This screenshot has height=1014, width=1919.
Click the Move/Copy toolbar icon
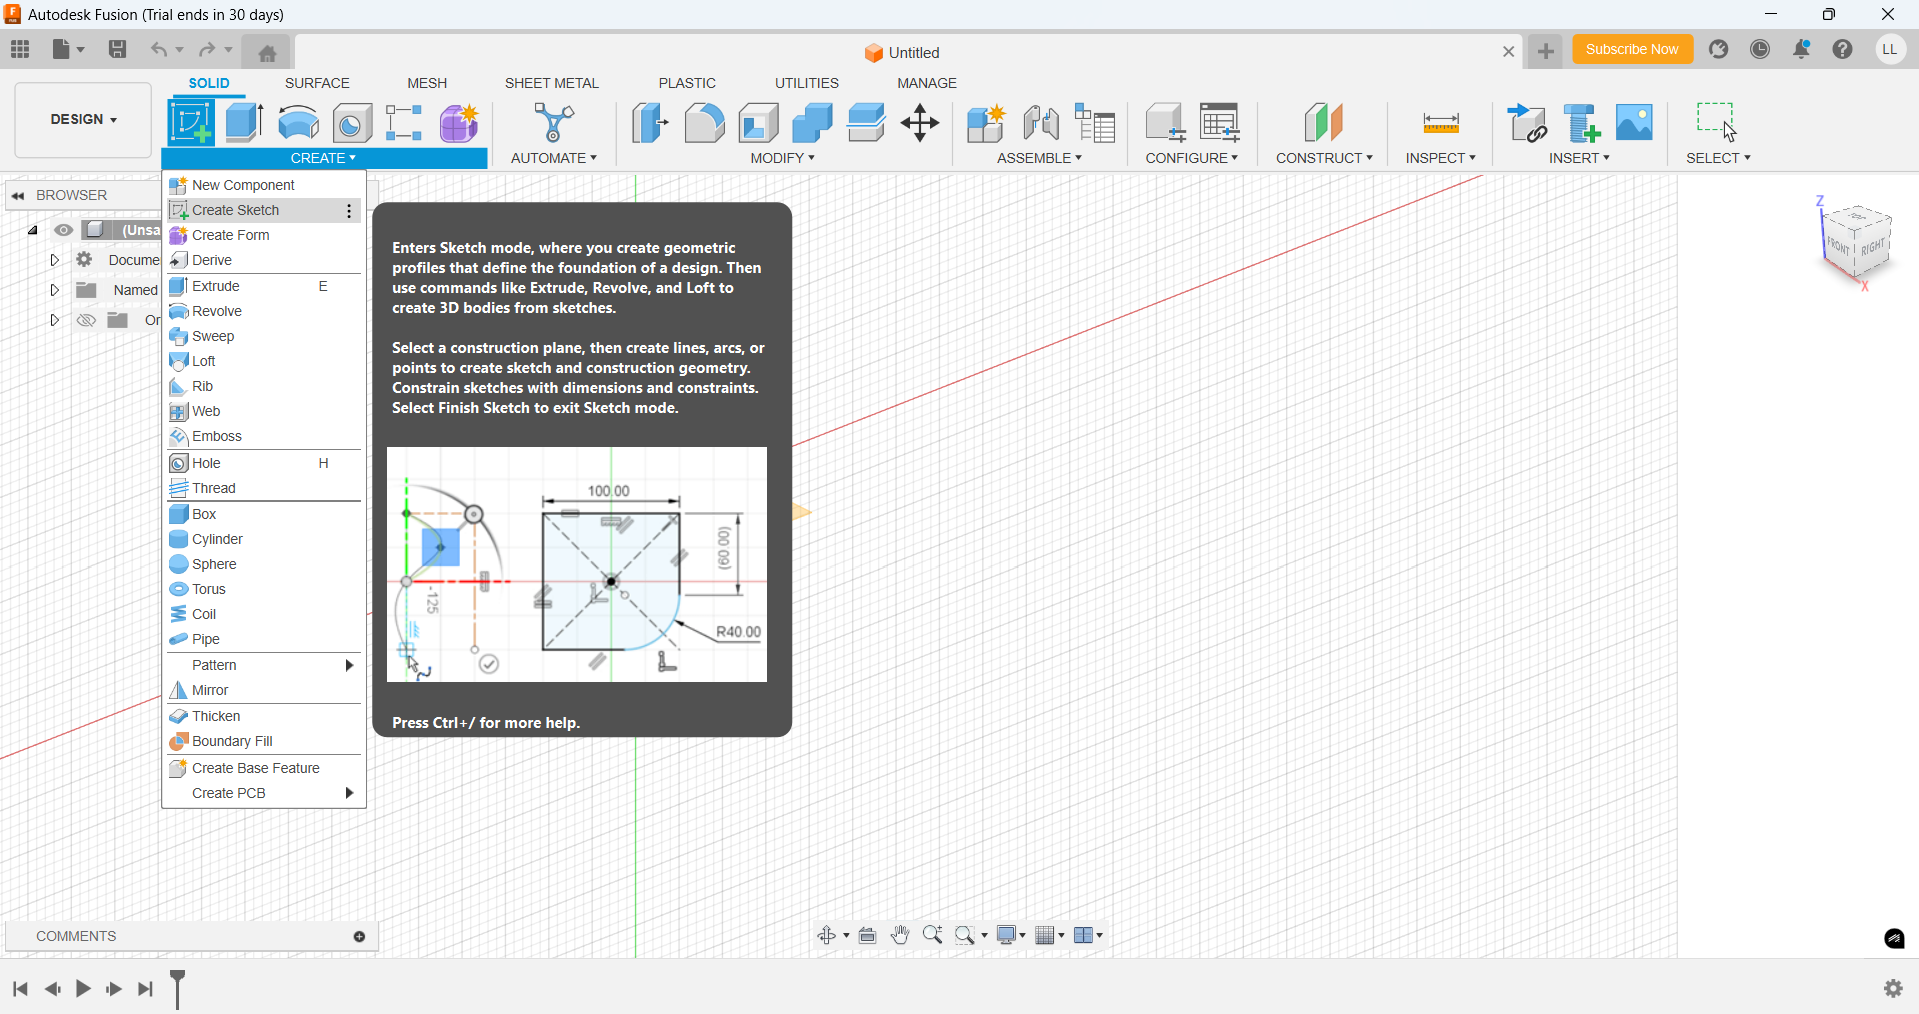920,123
